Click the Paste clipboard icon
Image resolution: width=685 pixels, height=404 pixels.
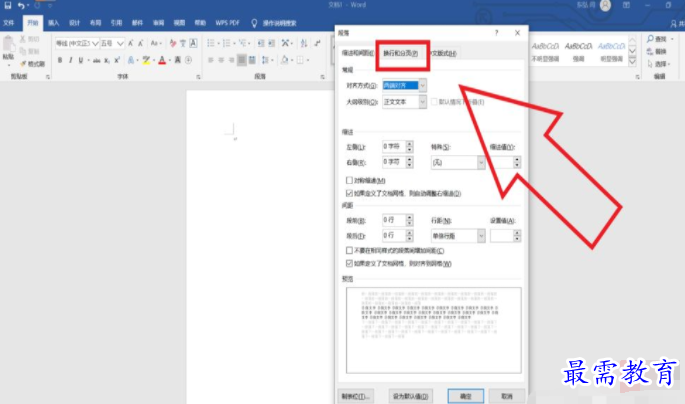point(8,44)
